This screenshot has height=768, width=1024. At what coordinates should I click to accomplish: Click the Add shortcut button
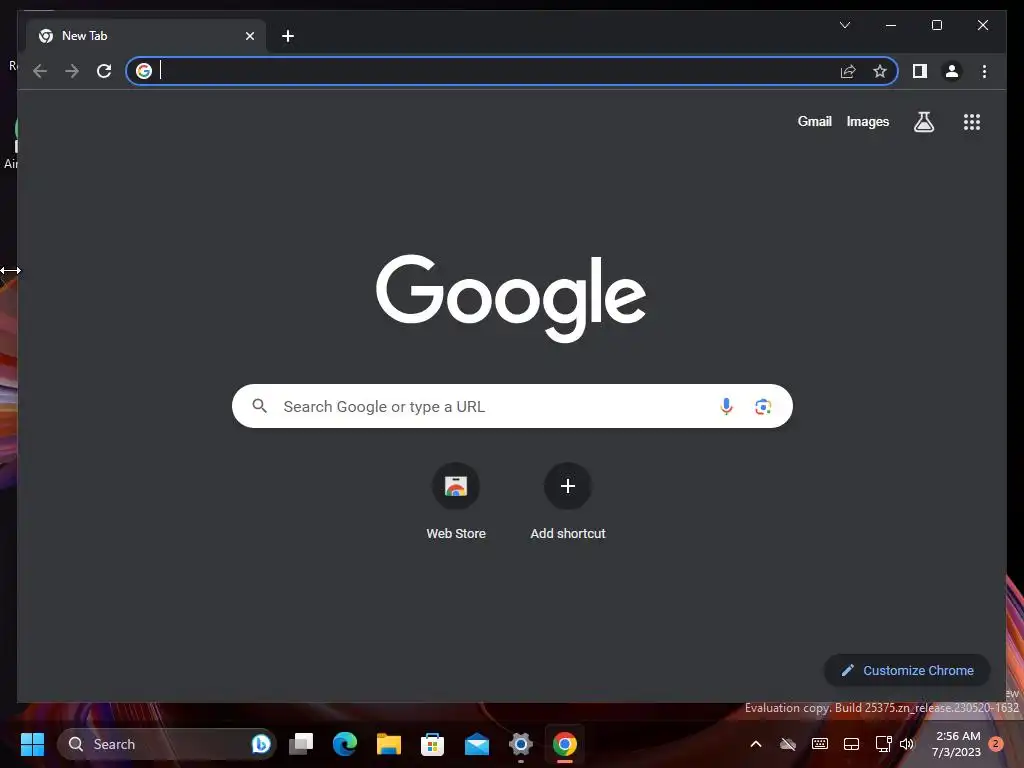coord(568,502)
